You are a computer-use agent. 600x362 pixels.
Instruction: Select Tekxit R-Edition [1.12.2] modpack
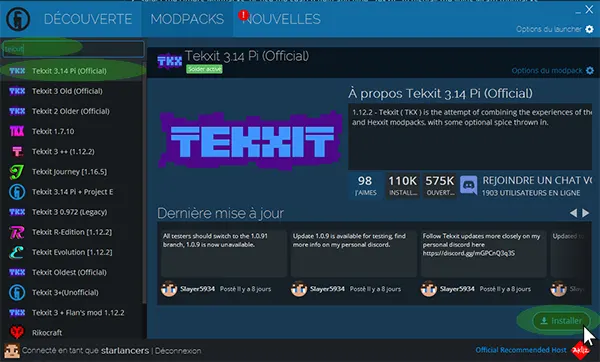[72, 232]
